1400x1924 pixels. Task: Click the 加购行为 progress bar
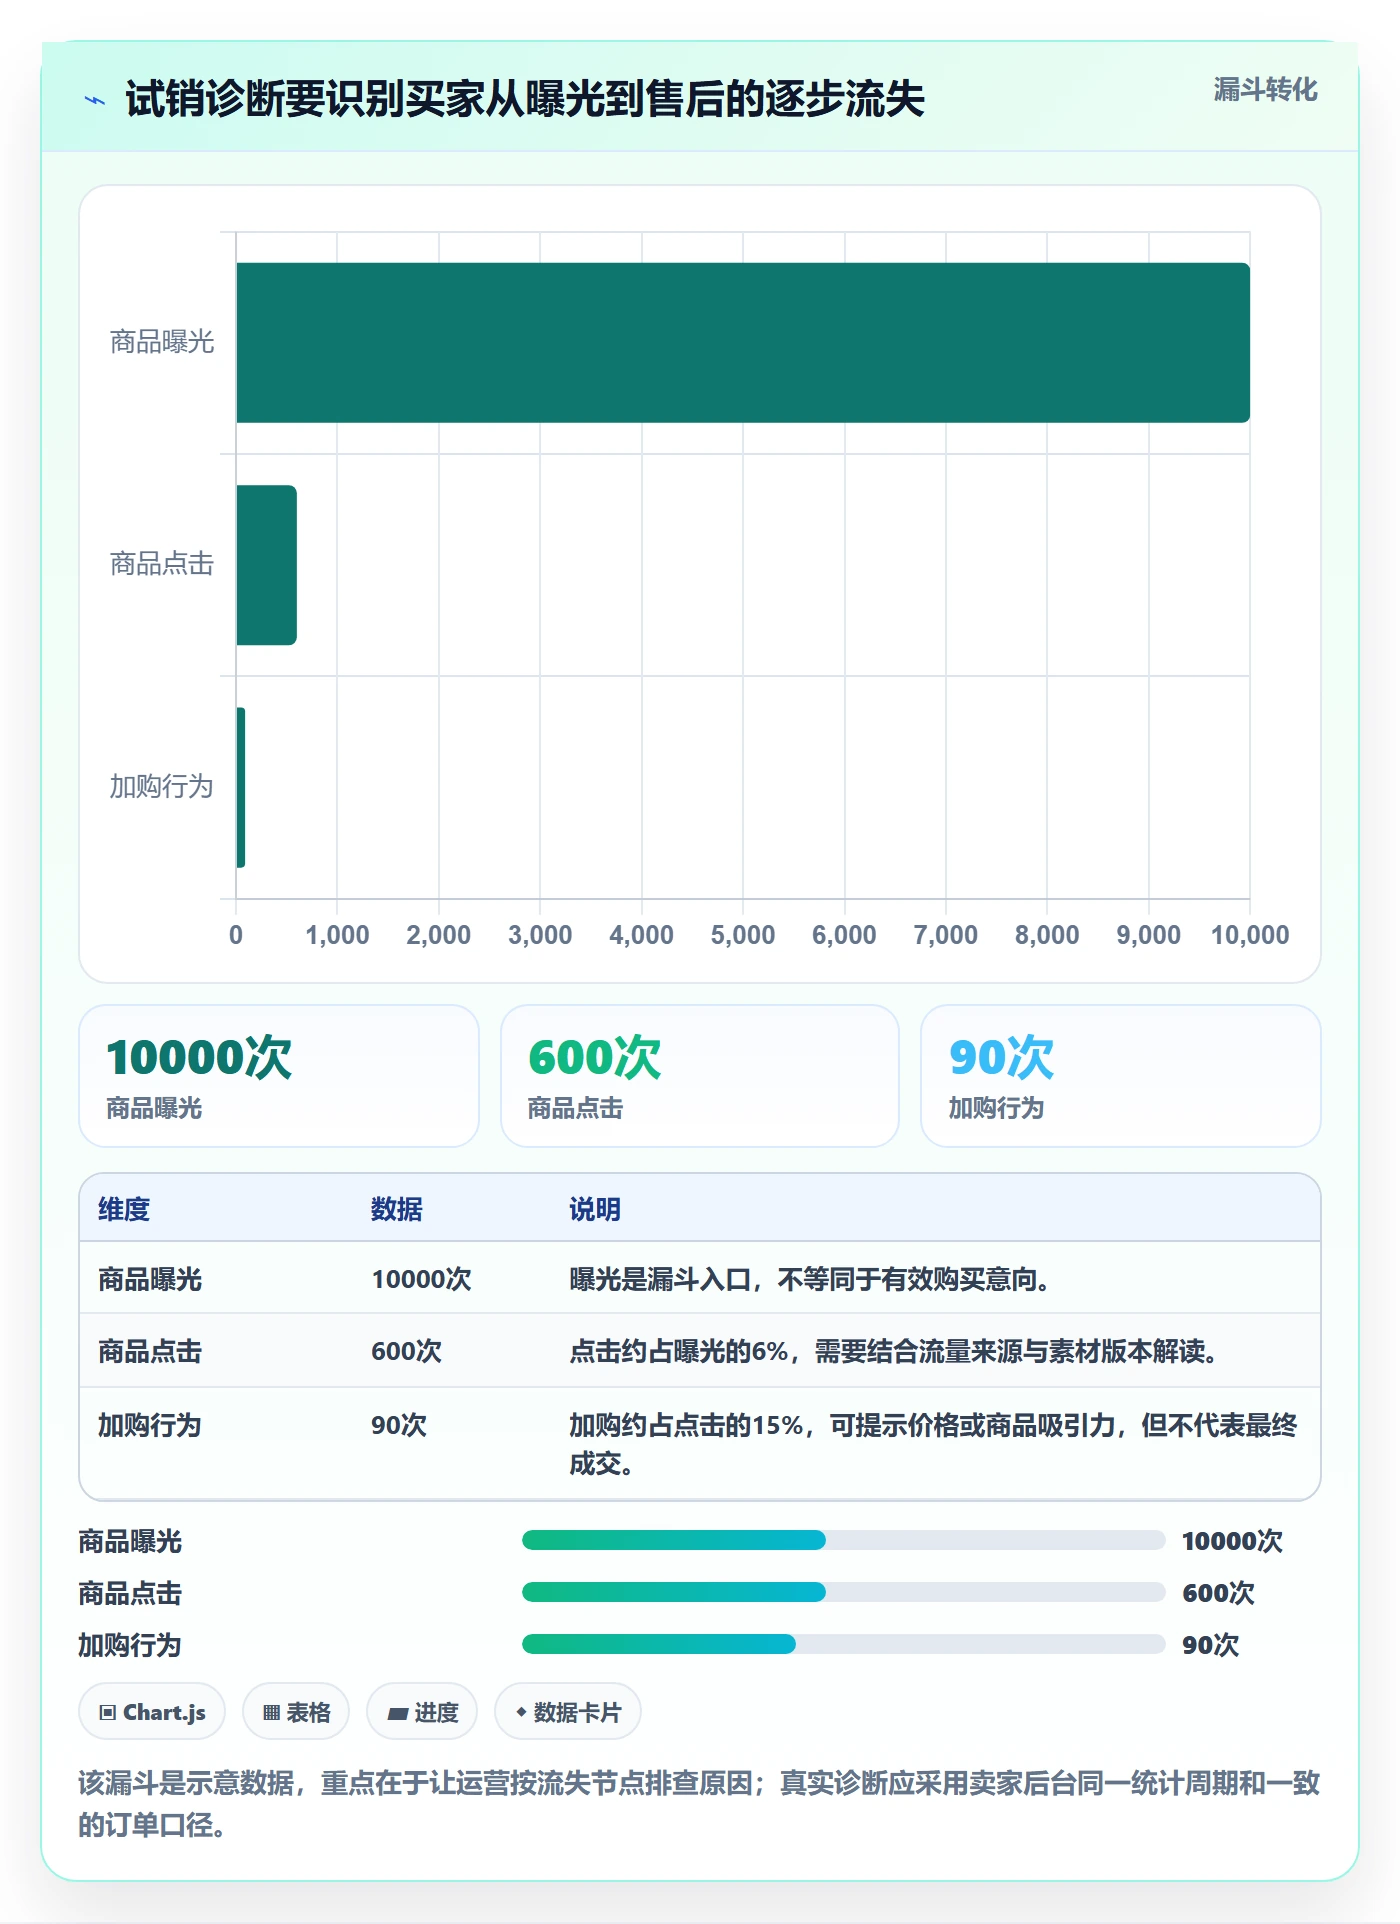(x=843, y=1644)
